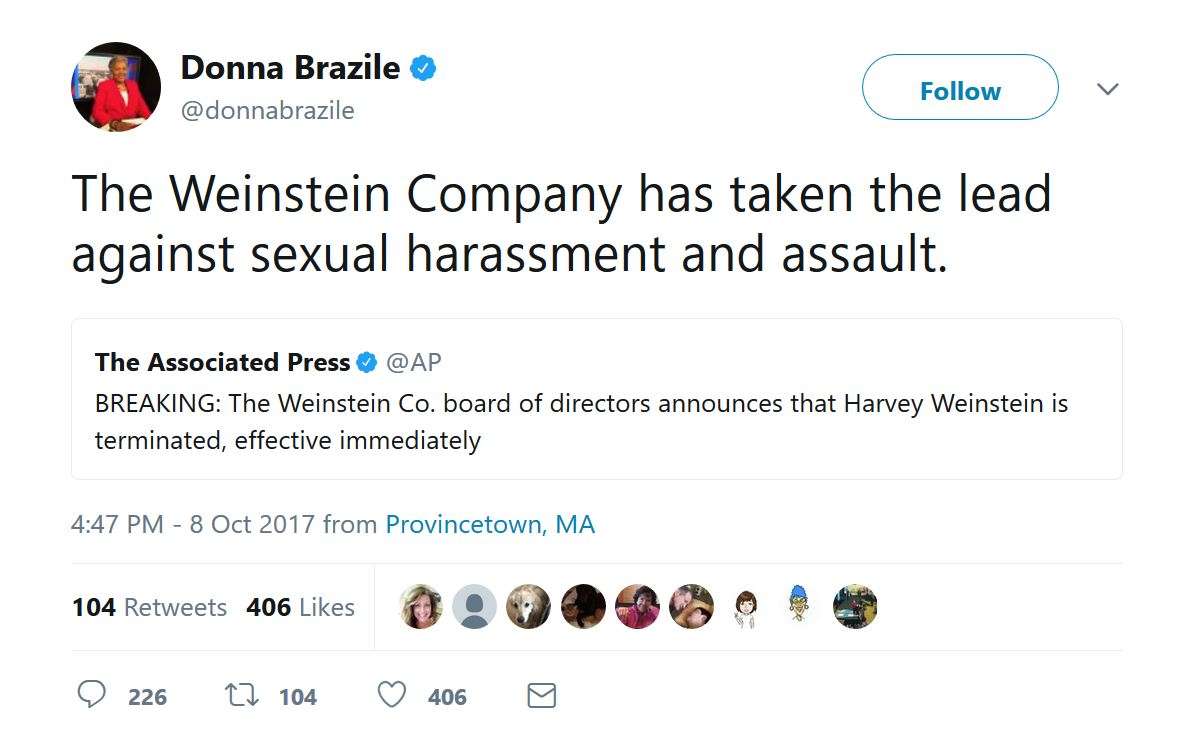Click The Associated Press verified badge
Viewport: 1189px width, 747px height.
(x=367, y=363)
